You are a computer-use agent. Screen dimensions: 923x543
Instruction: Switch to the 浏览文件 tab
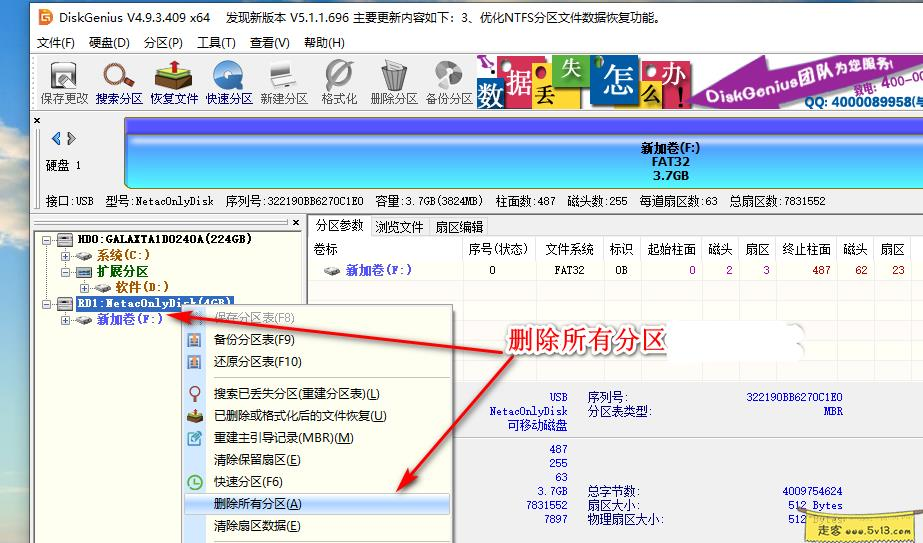pos(399,227)
